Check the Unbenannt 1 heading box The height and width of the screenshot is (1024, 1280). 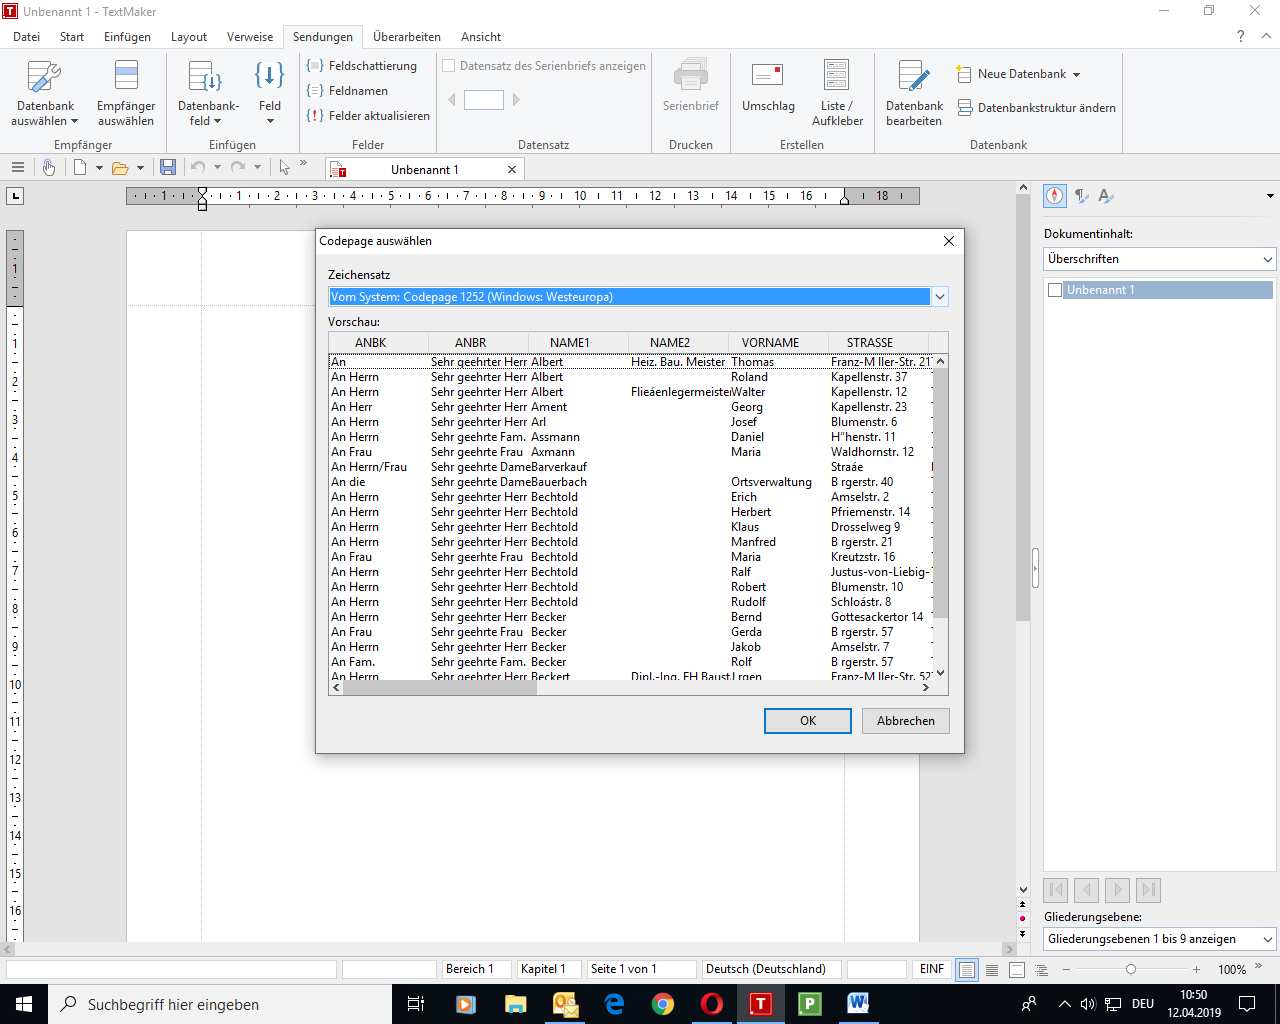[1055, 290]
